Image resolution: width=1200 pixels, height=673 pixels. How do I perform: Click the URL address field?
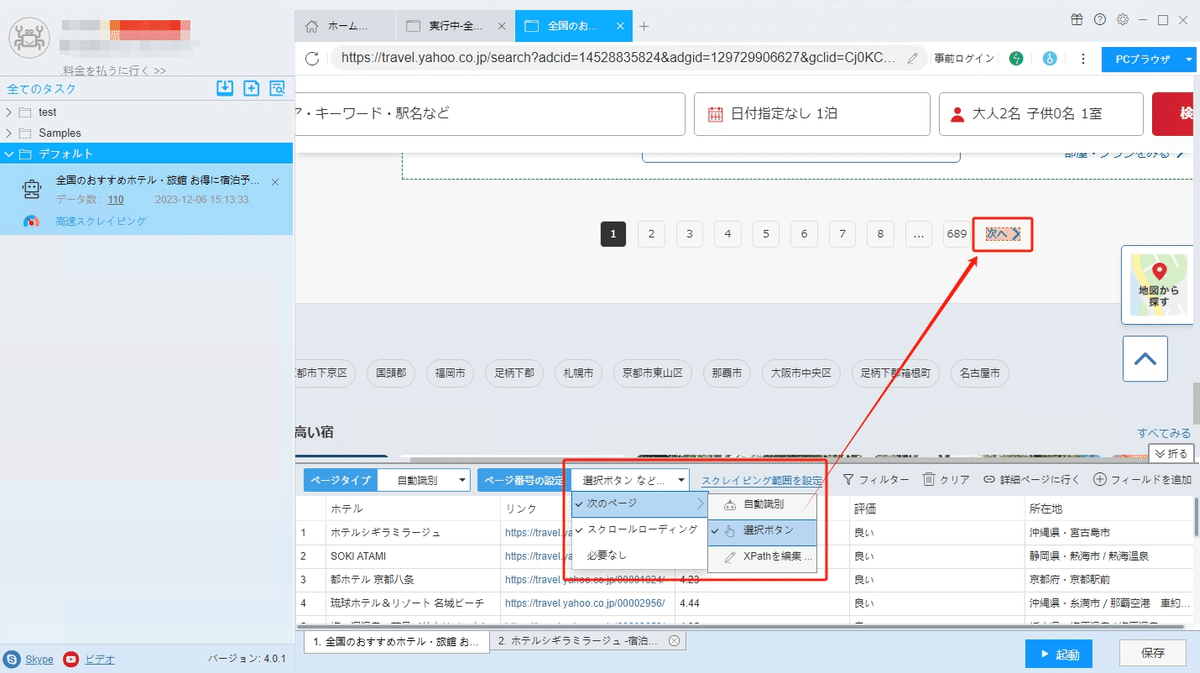click(x=628, y=58)
